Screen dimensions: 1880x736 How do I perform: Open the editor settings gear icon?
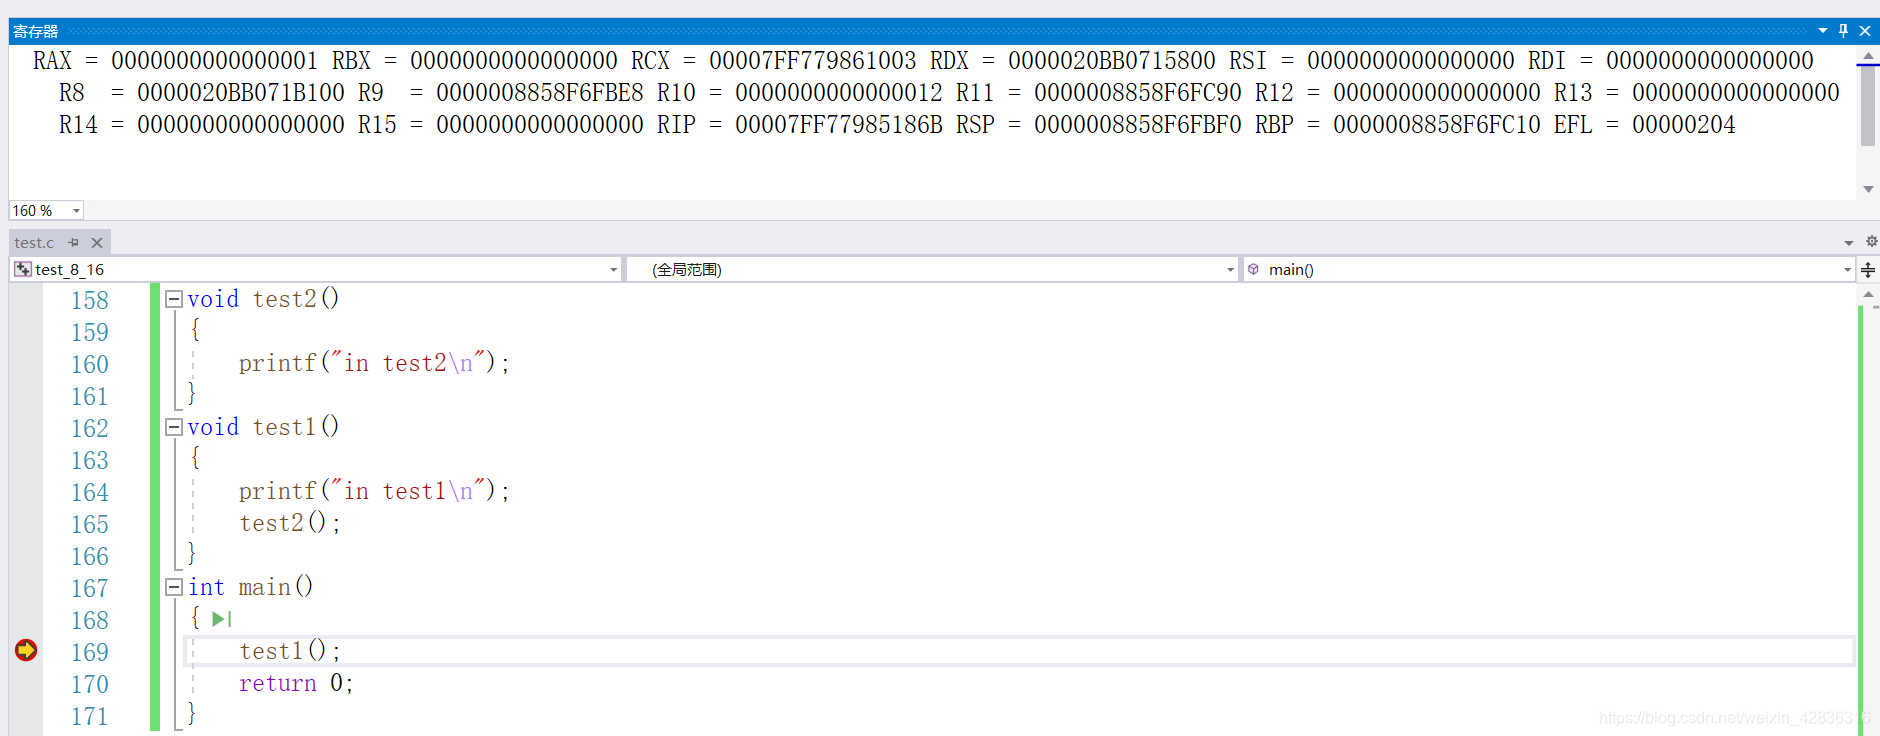[1871, 241]
